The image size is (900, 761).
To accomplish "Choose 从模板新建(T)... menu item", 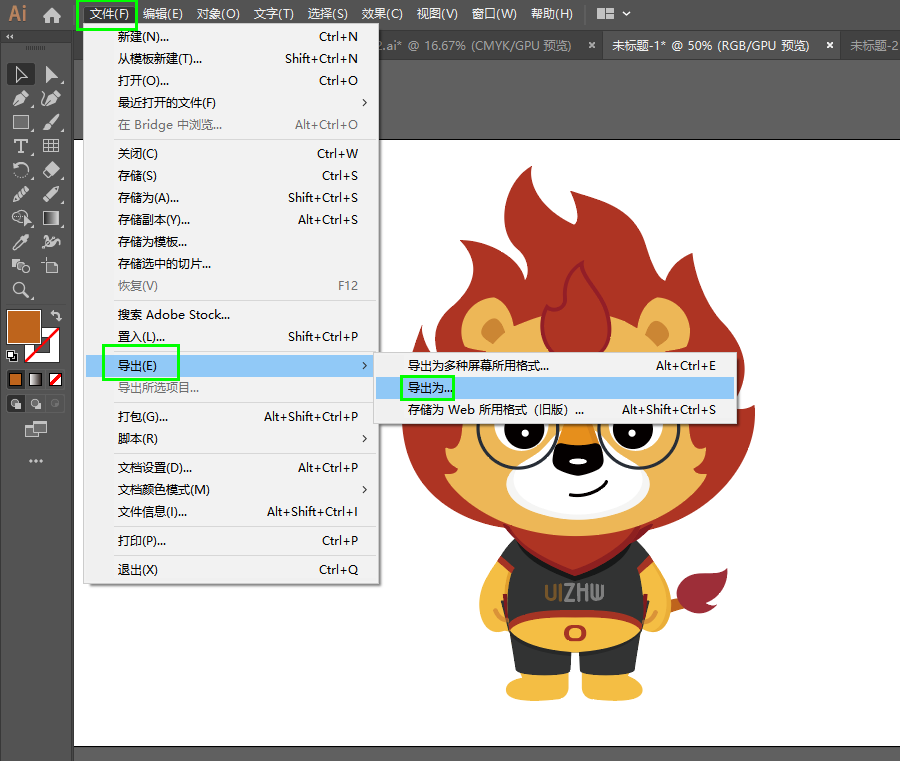I will [231, 59].
